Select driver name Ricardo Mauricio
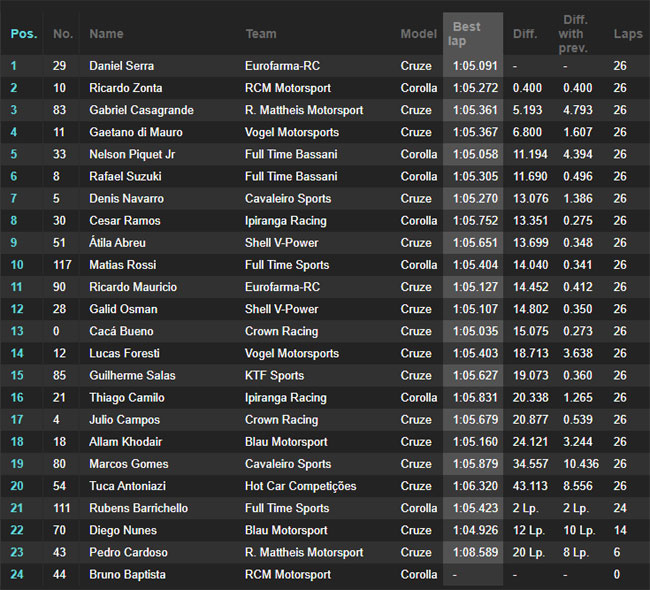 click(x=133, y=287)
